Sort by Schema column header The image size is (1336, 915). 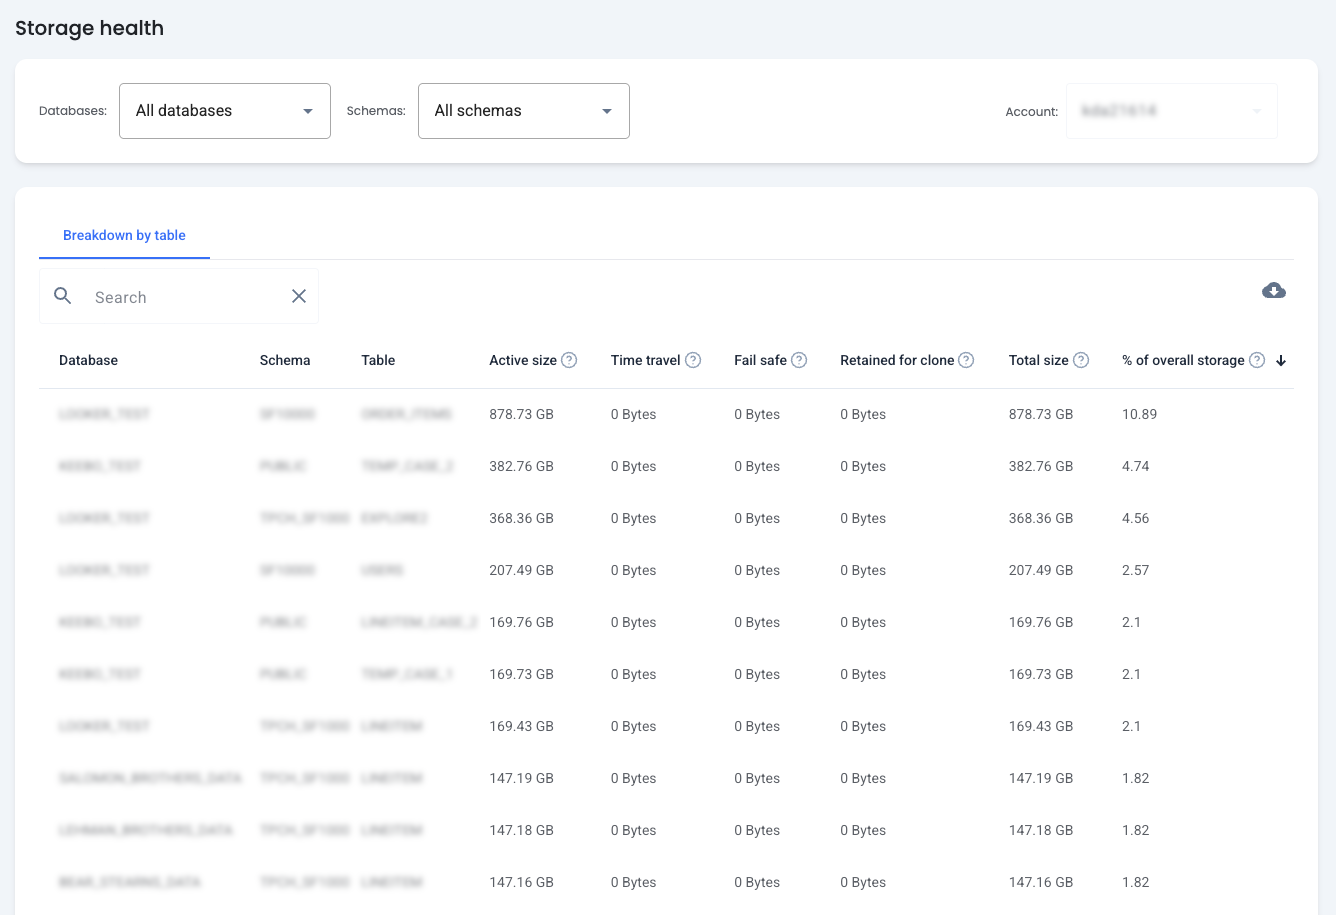(285, 360)
